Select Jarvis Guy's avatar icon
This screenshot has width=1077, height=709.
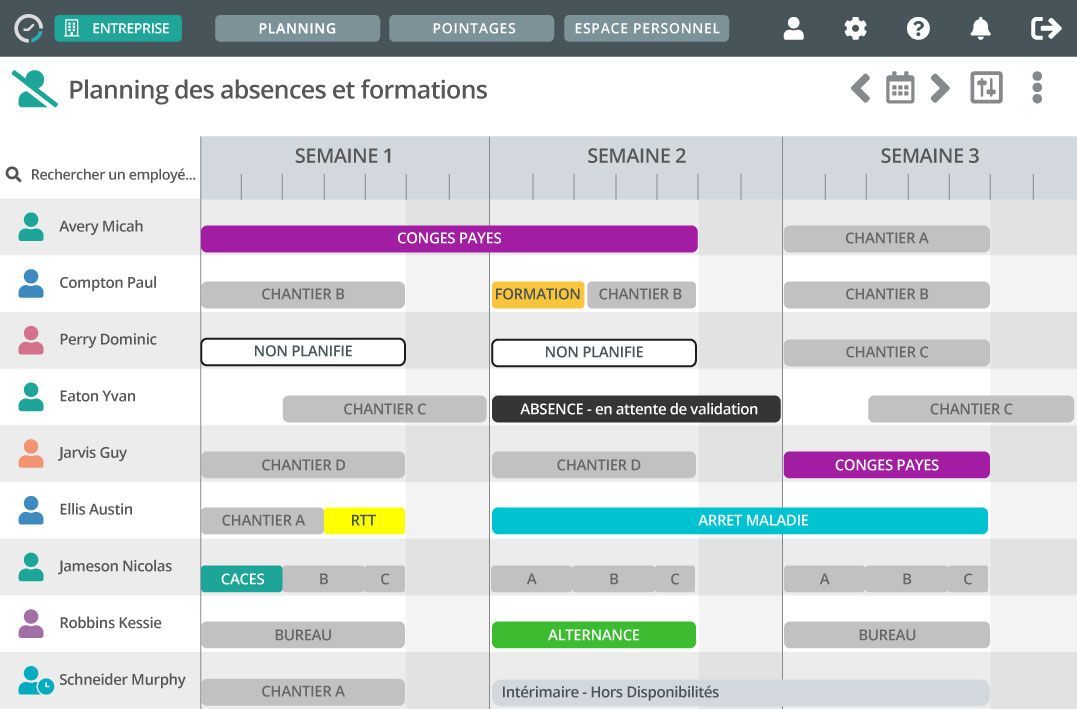[31, 453]
